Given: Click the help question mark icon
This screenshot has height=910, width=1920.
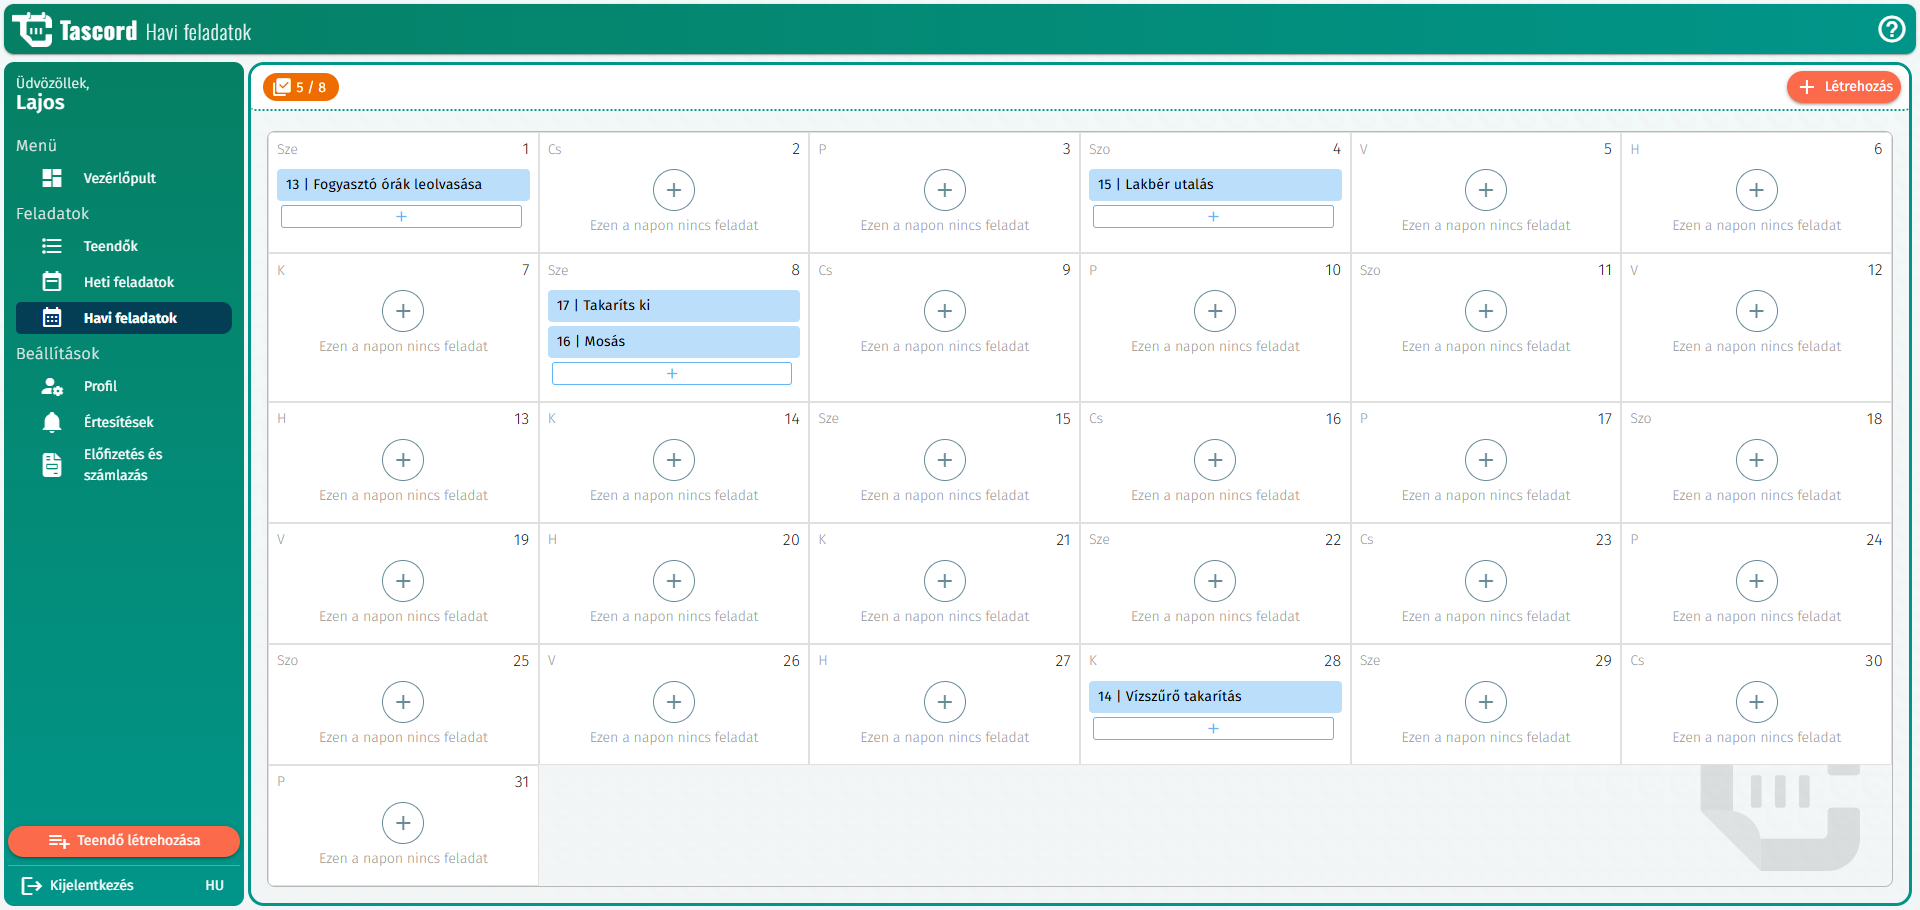Looking at the screenshot, I should (1891, 29).
